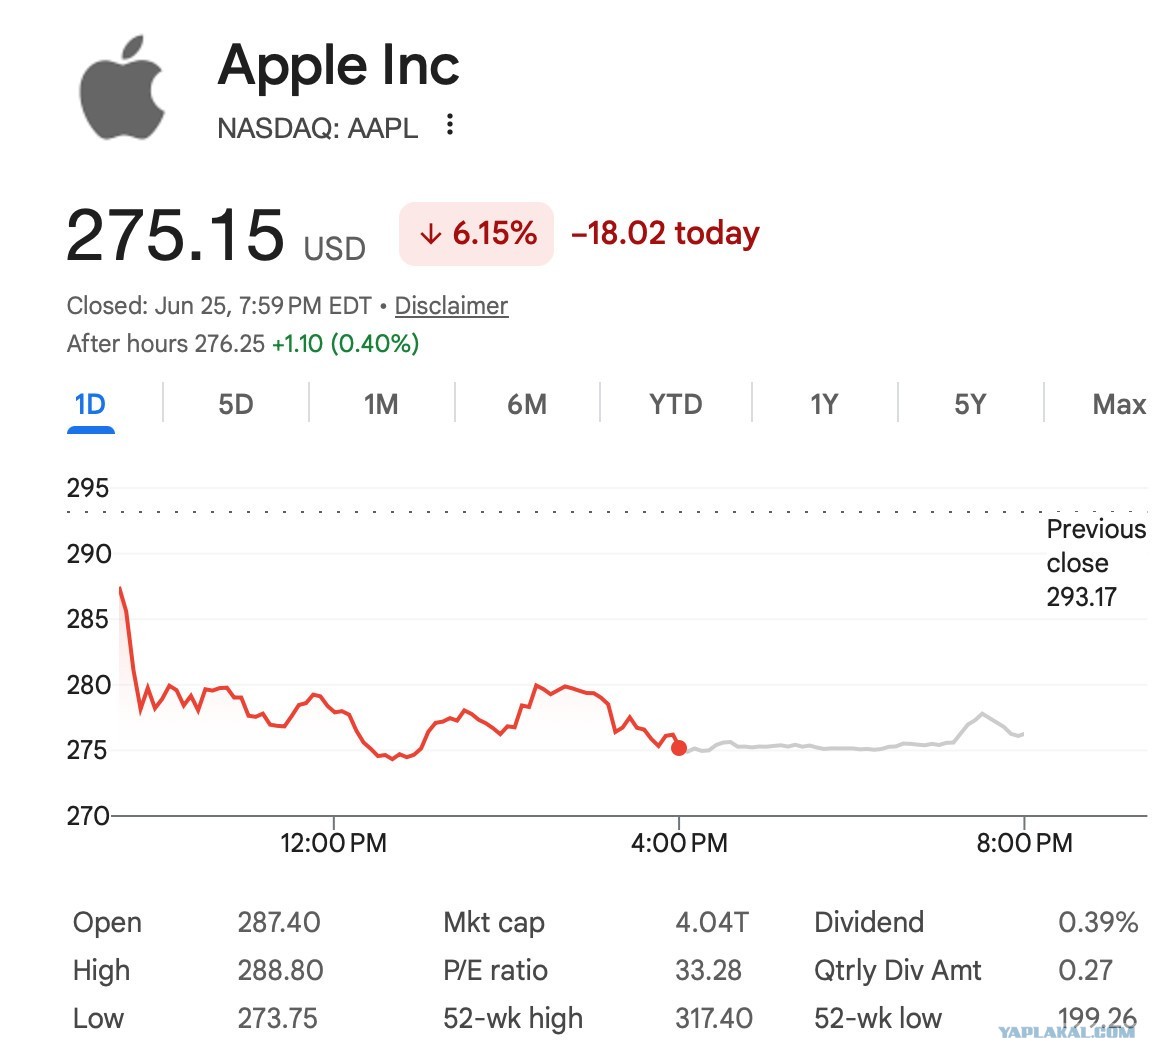Open the three-dot options menu beside AAPL
1161x1062 pixels.
click(x=449, y=124)
